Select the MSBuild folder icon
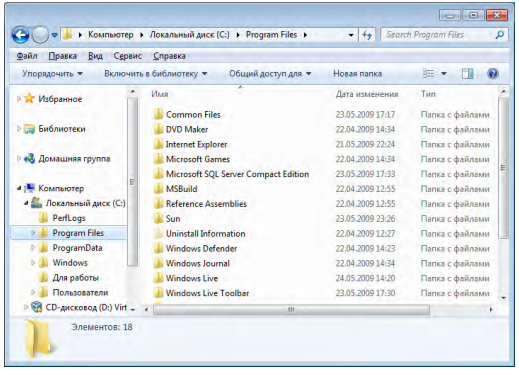Viewport: 519px width, 370px height. point(158,189)
